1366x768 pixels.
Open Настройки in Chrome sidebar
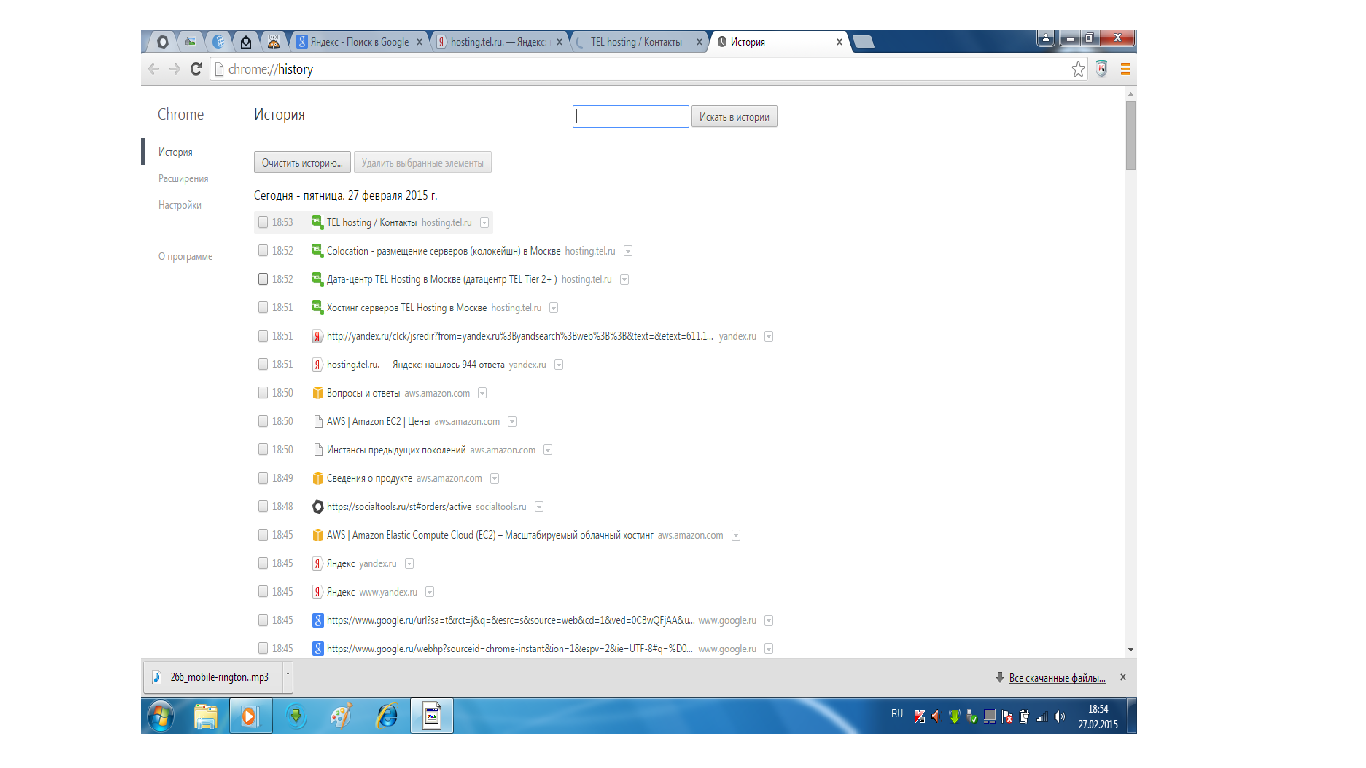[x=180, y=205]
